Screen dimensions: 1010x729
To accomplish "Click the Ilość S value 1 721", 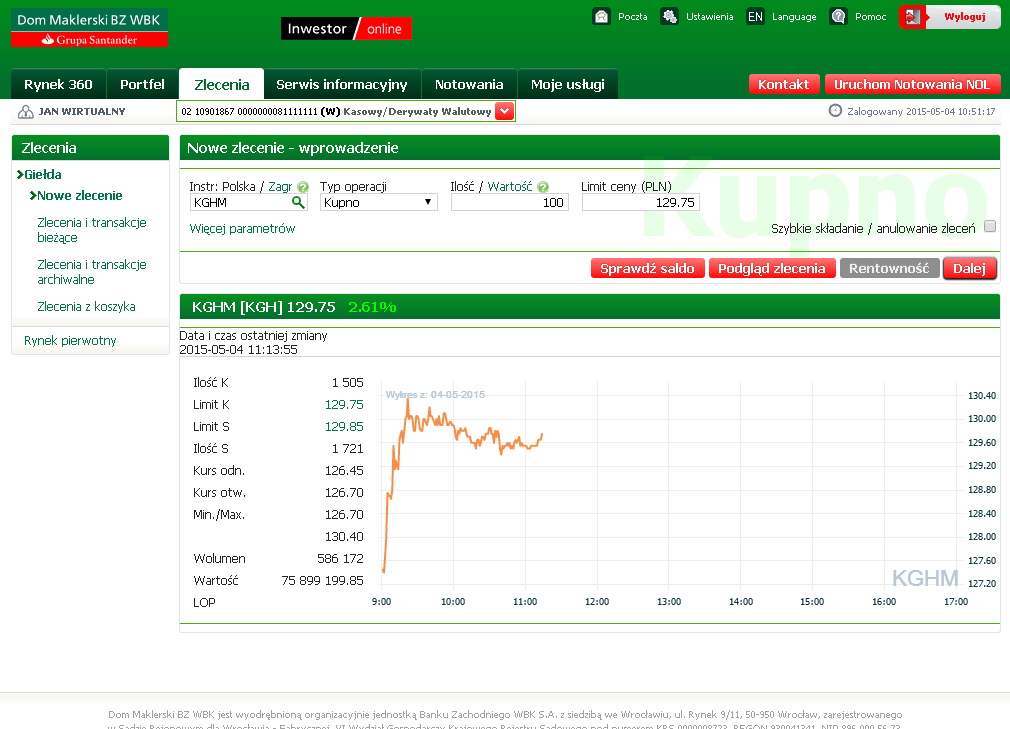I will (348, 448).
